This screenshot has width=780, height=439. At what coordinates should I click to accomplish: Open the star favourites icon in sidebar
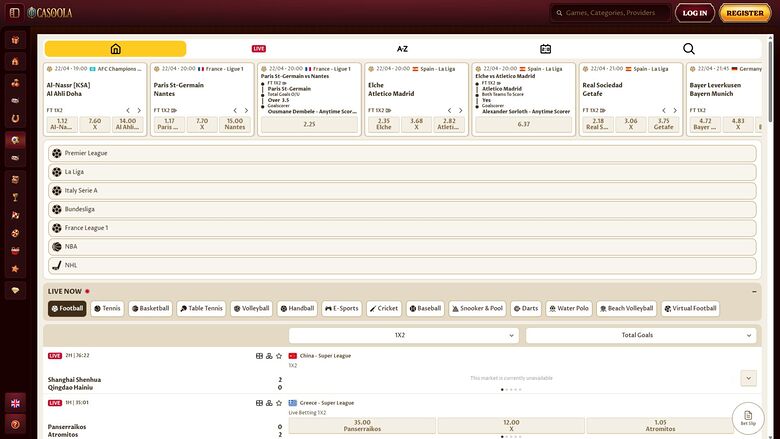tap(15, 269)
